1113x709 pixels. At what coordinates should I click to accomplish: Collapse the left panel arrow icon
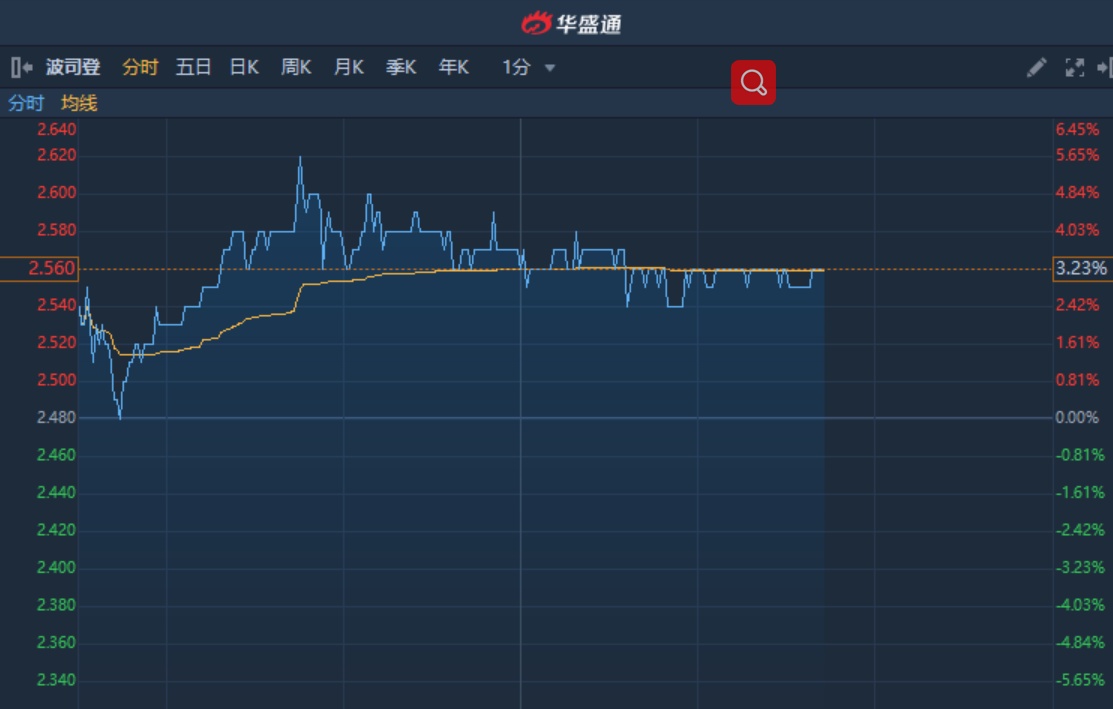[22, 67]
